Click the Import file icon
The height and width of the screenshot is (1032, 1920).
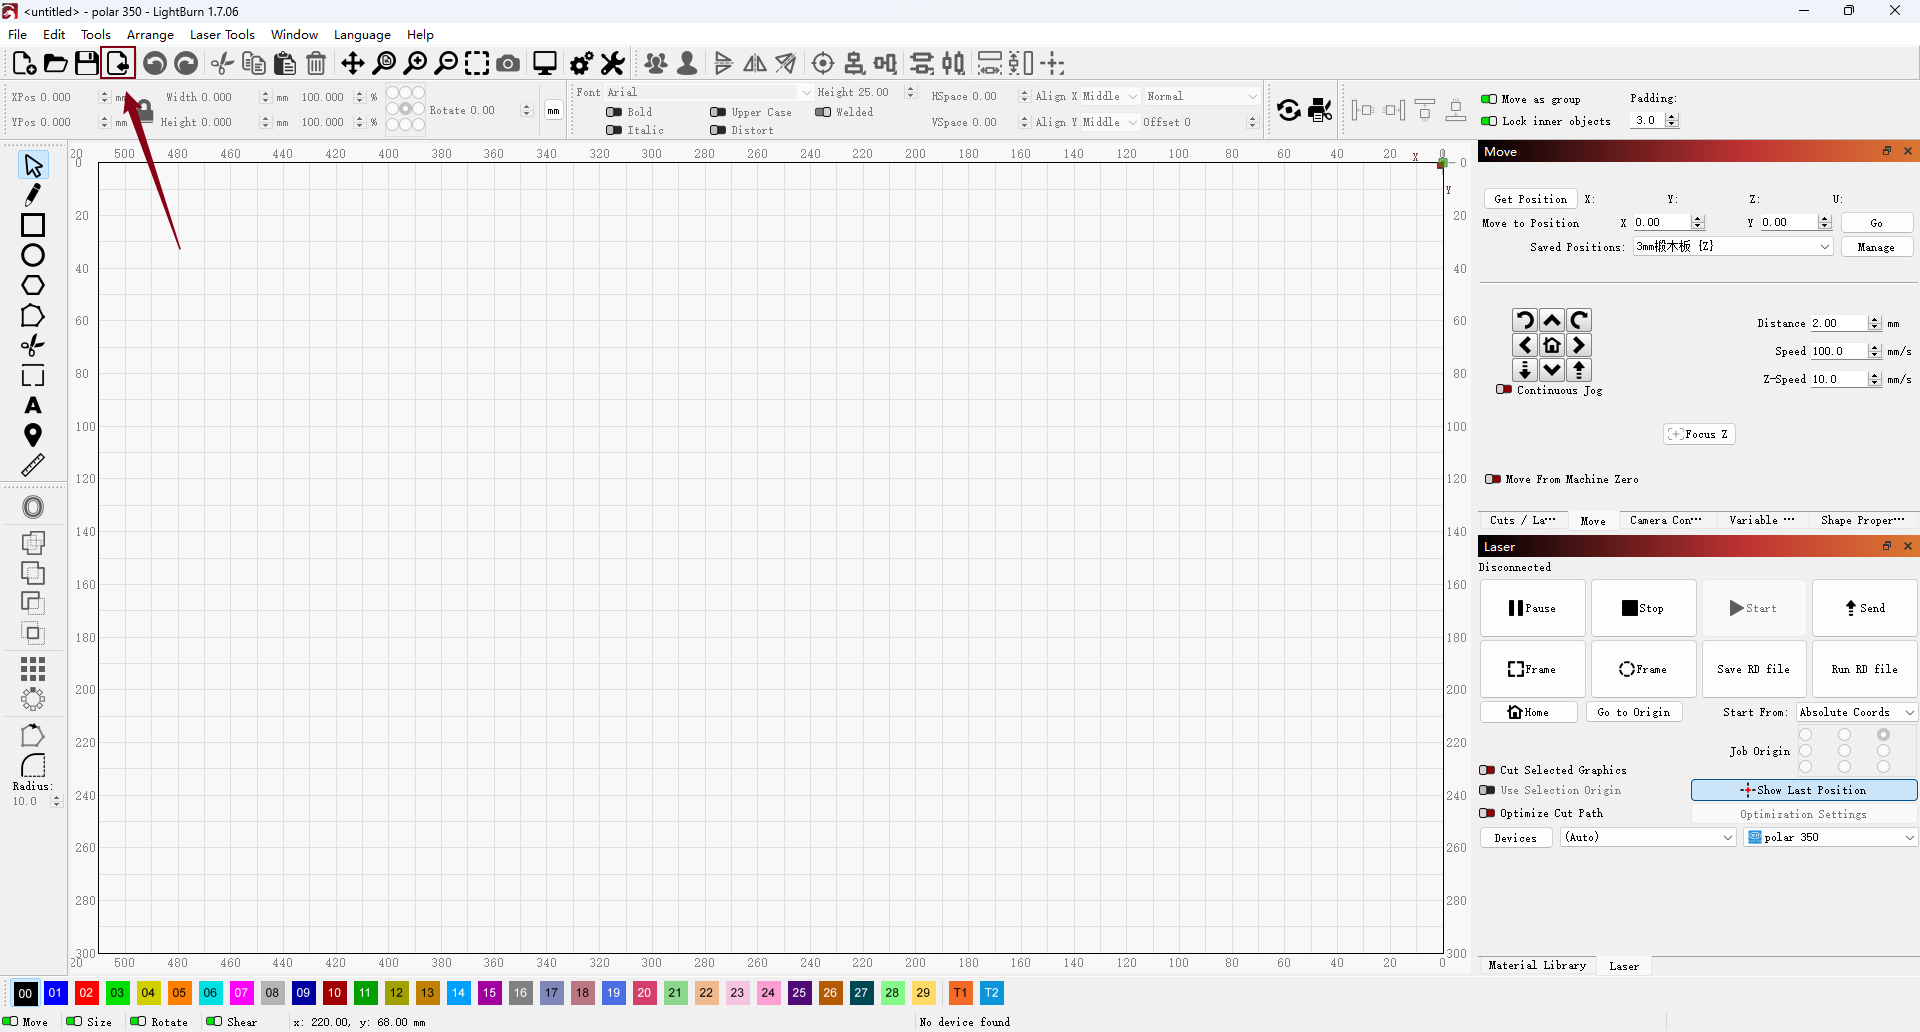coord(118,64)
